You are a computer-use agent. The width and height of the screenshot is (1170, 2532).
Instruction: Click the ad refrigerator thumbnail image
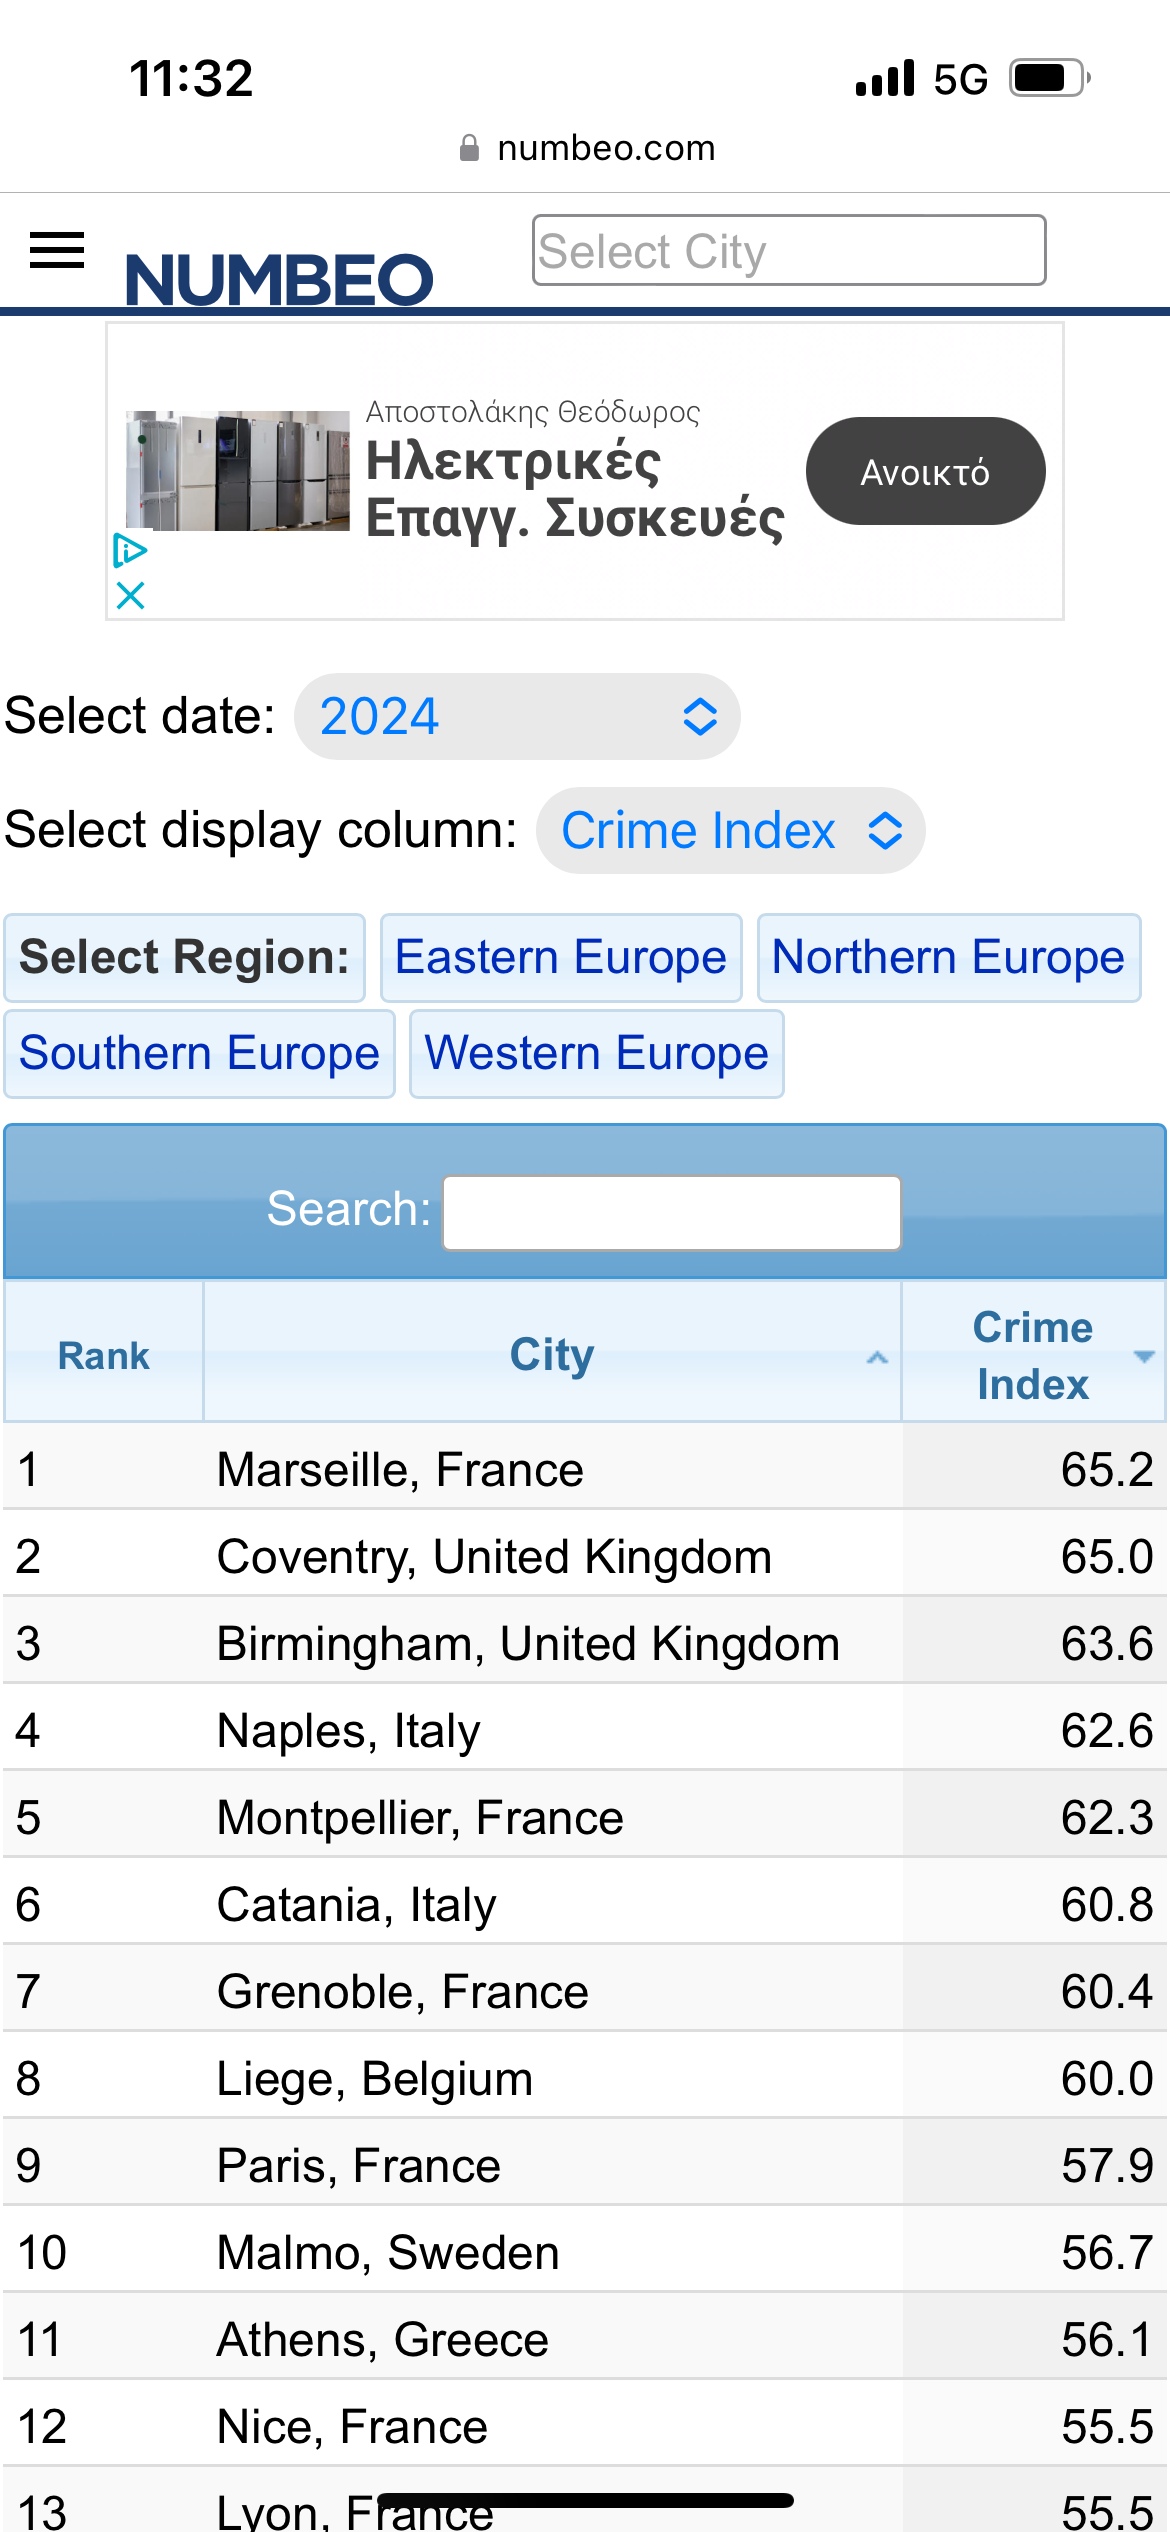point(238,470)
